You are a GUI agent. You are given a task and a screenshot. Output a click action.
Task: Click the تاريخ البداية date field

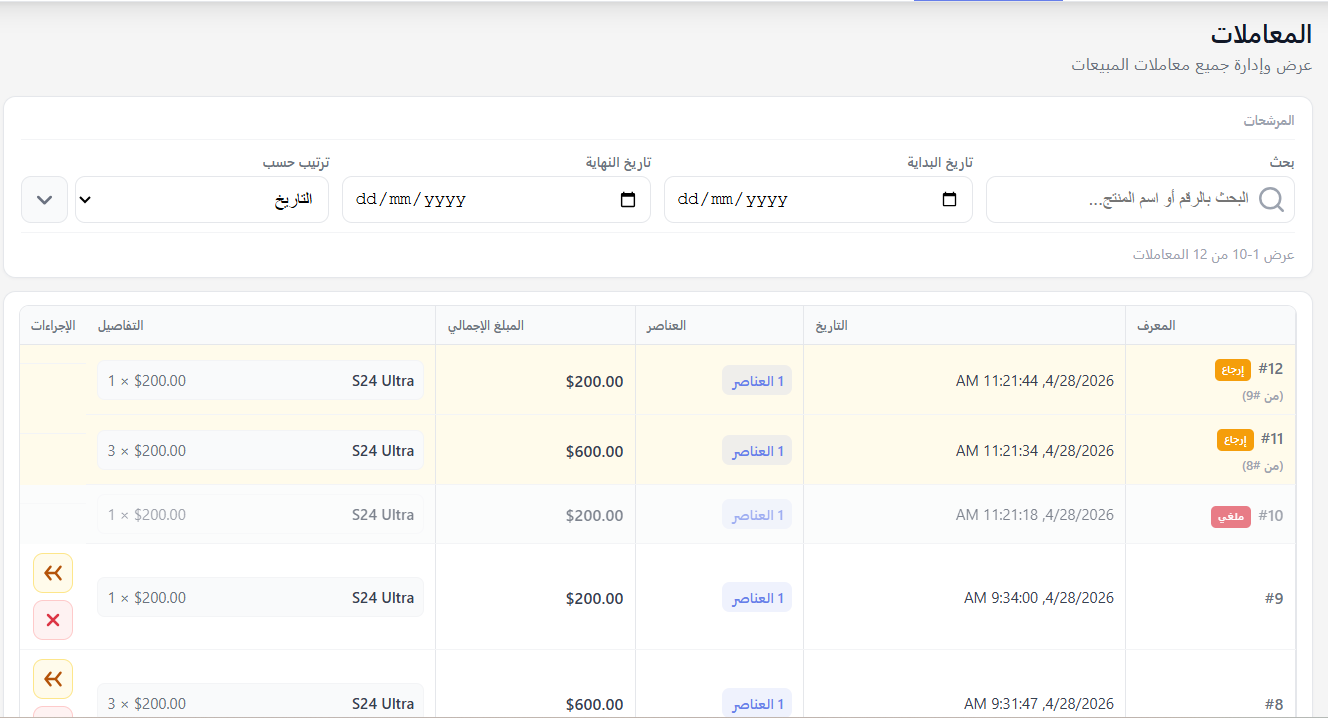[818, 199]
